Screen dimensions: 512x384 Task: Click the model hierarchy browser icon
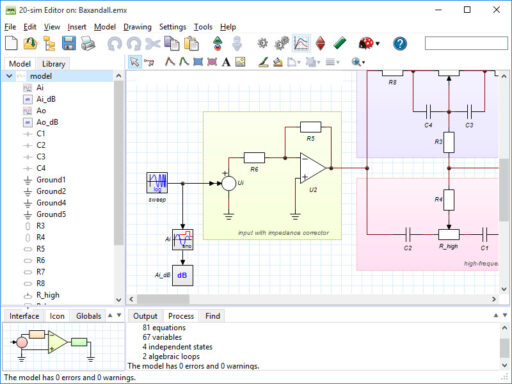(x=49, y=44)
